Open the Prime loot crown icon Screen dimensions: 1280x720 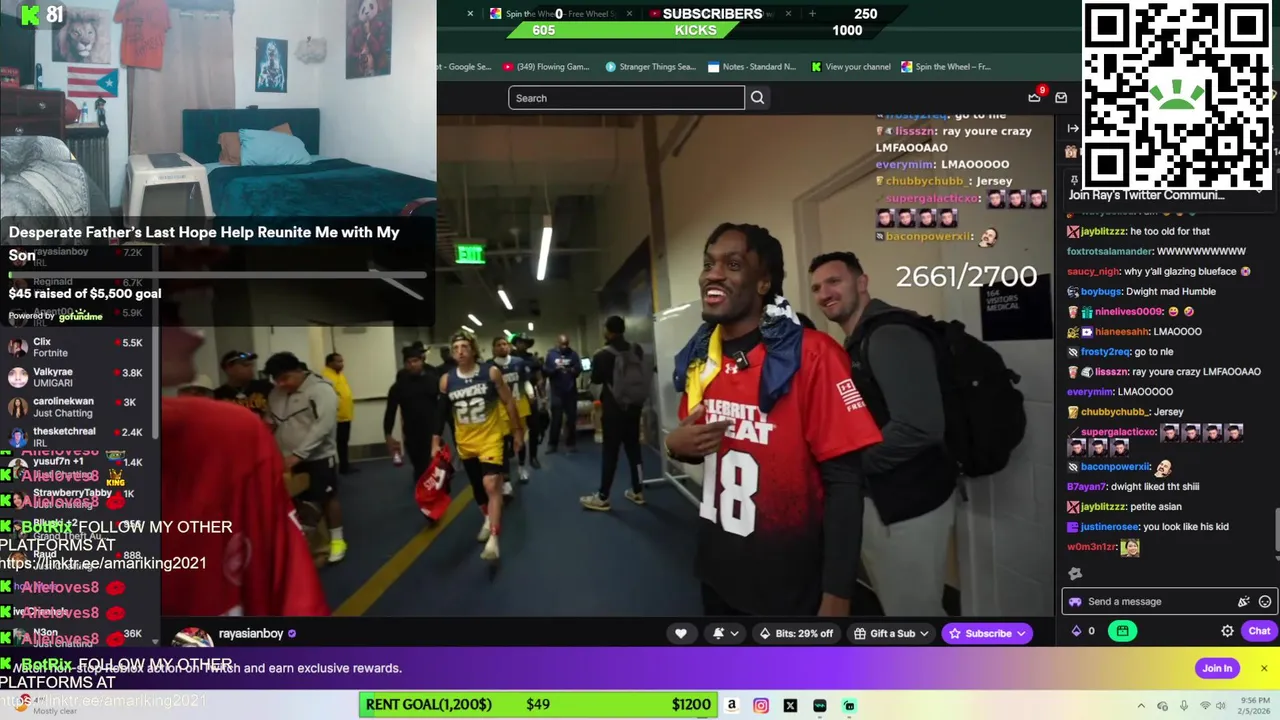[x=1034, y=97]
